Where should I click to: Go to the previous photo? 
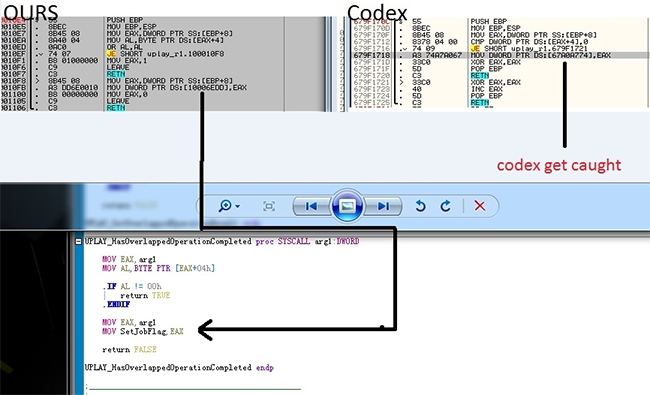[x=311, y=206]
